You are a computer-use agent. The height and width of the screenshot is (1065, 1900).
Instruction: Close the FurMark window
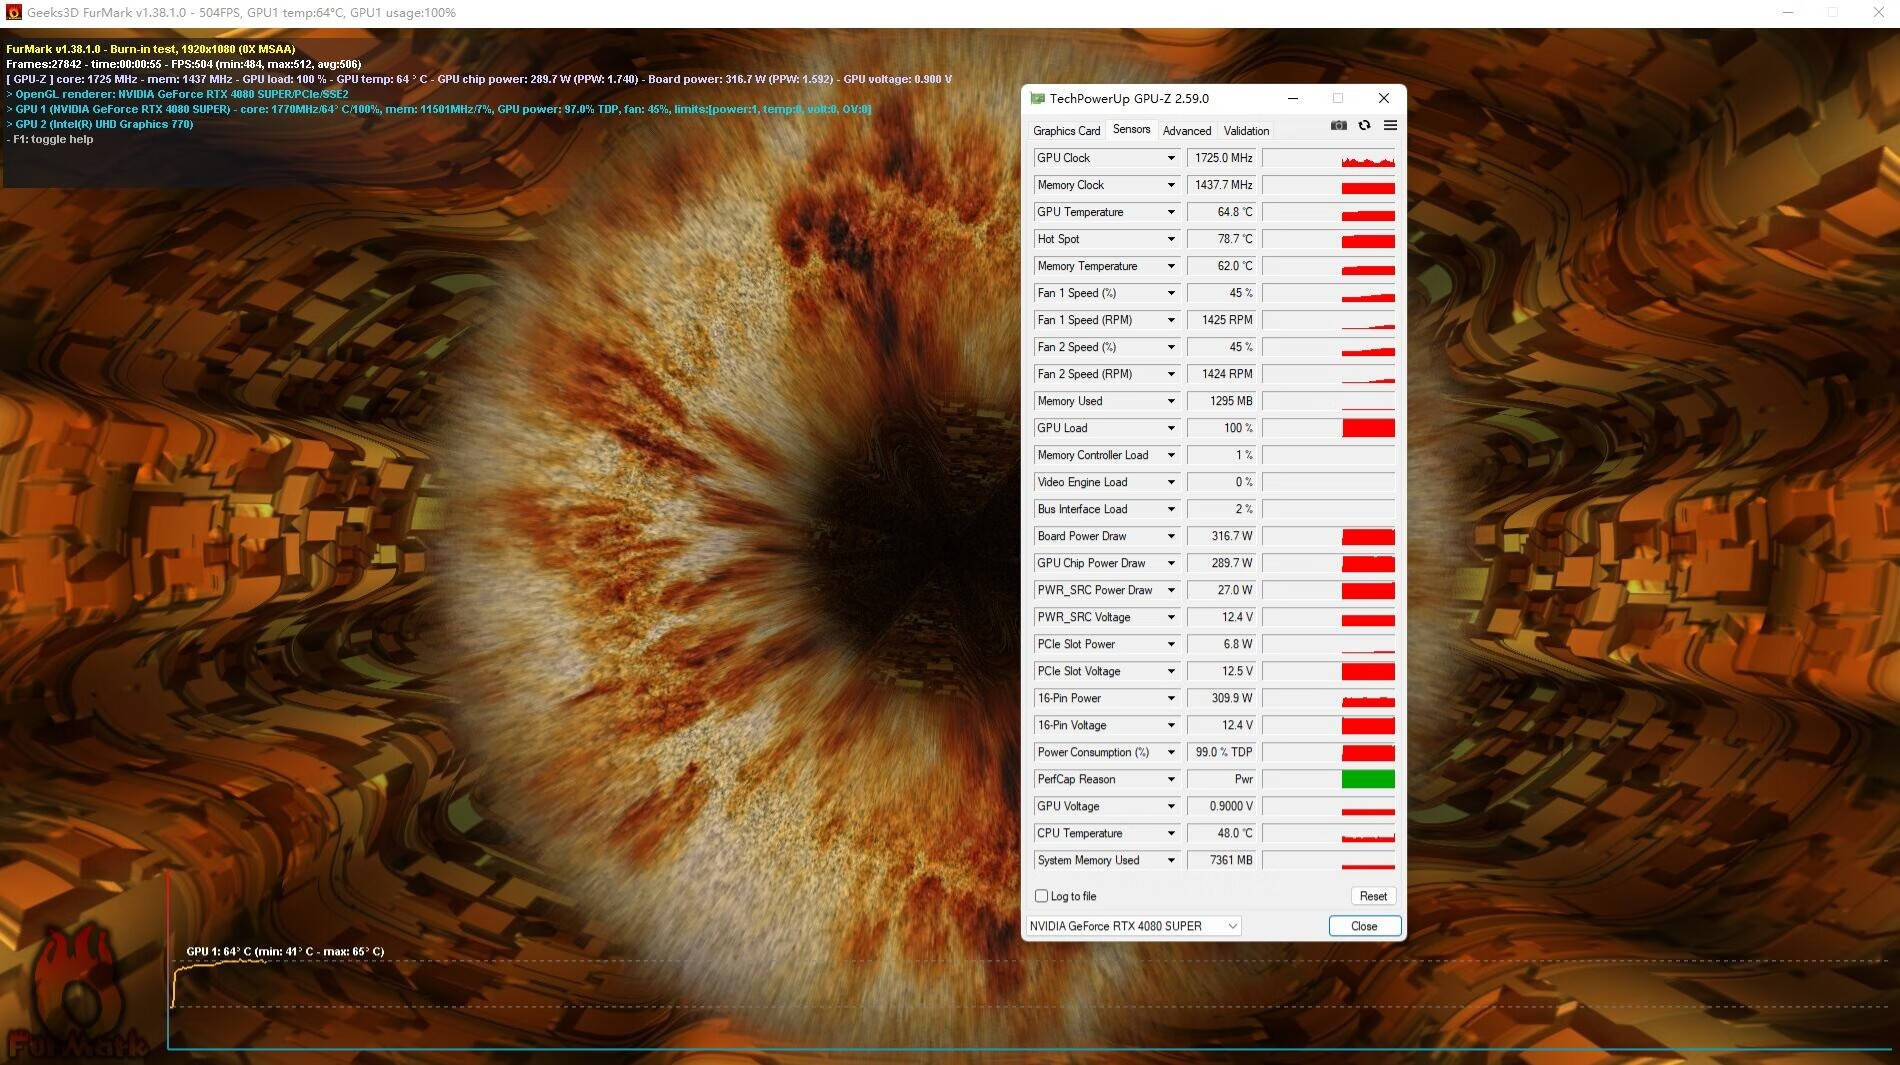pyautogui.click(x=1878, y=12)
